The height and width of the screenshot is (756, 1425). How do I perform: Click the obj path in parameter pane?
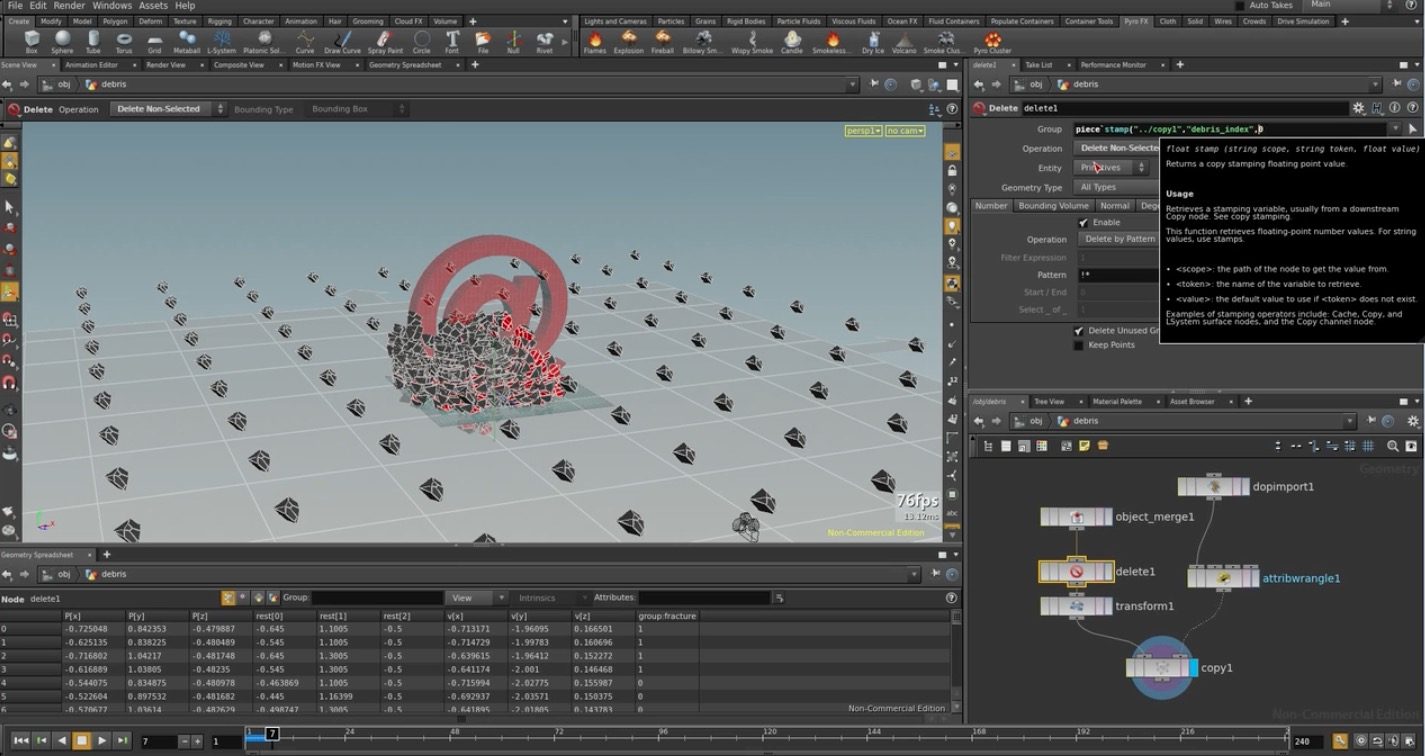1036,85
